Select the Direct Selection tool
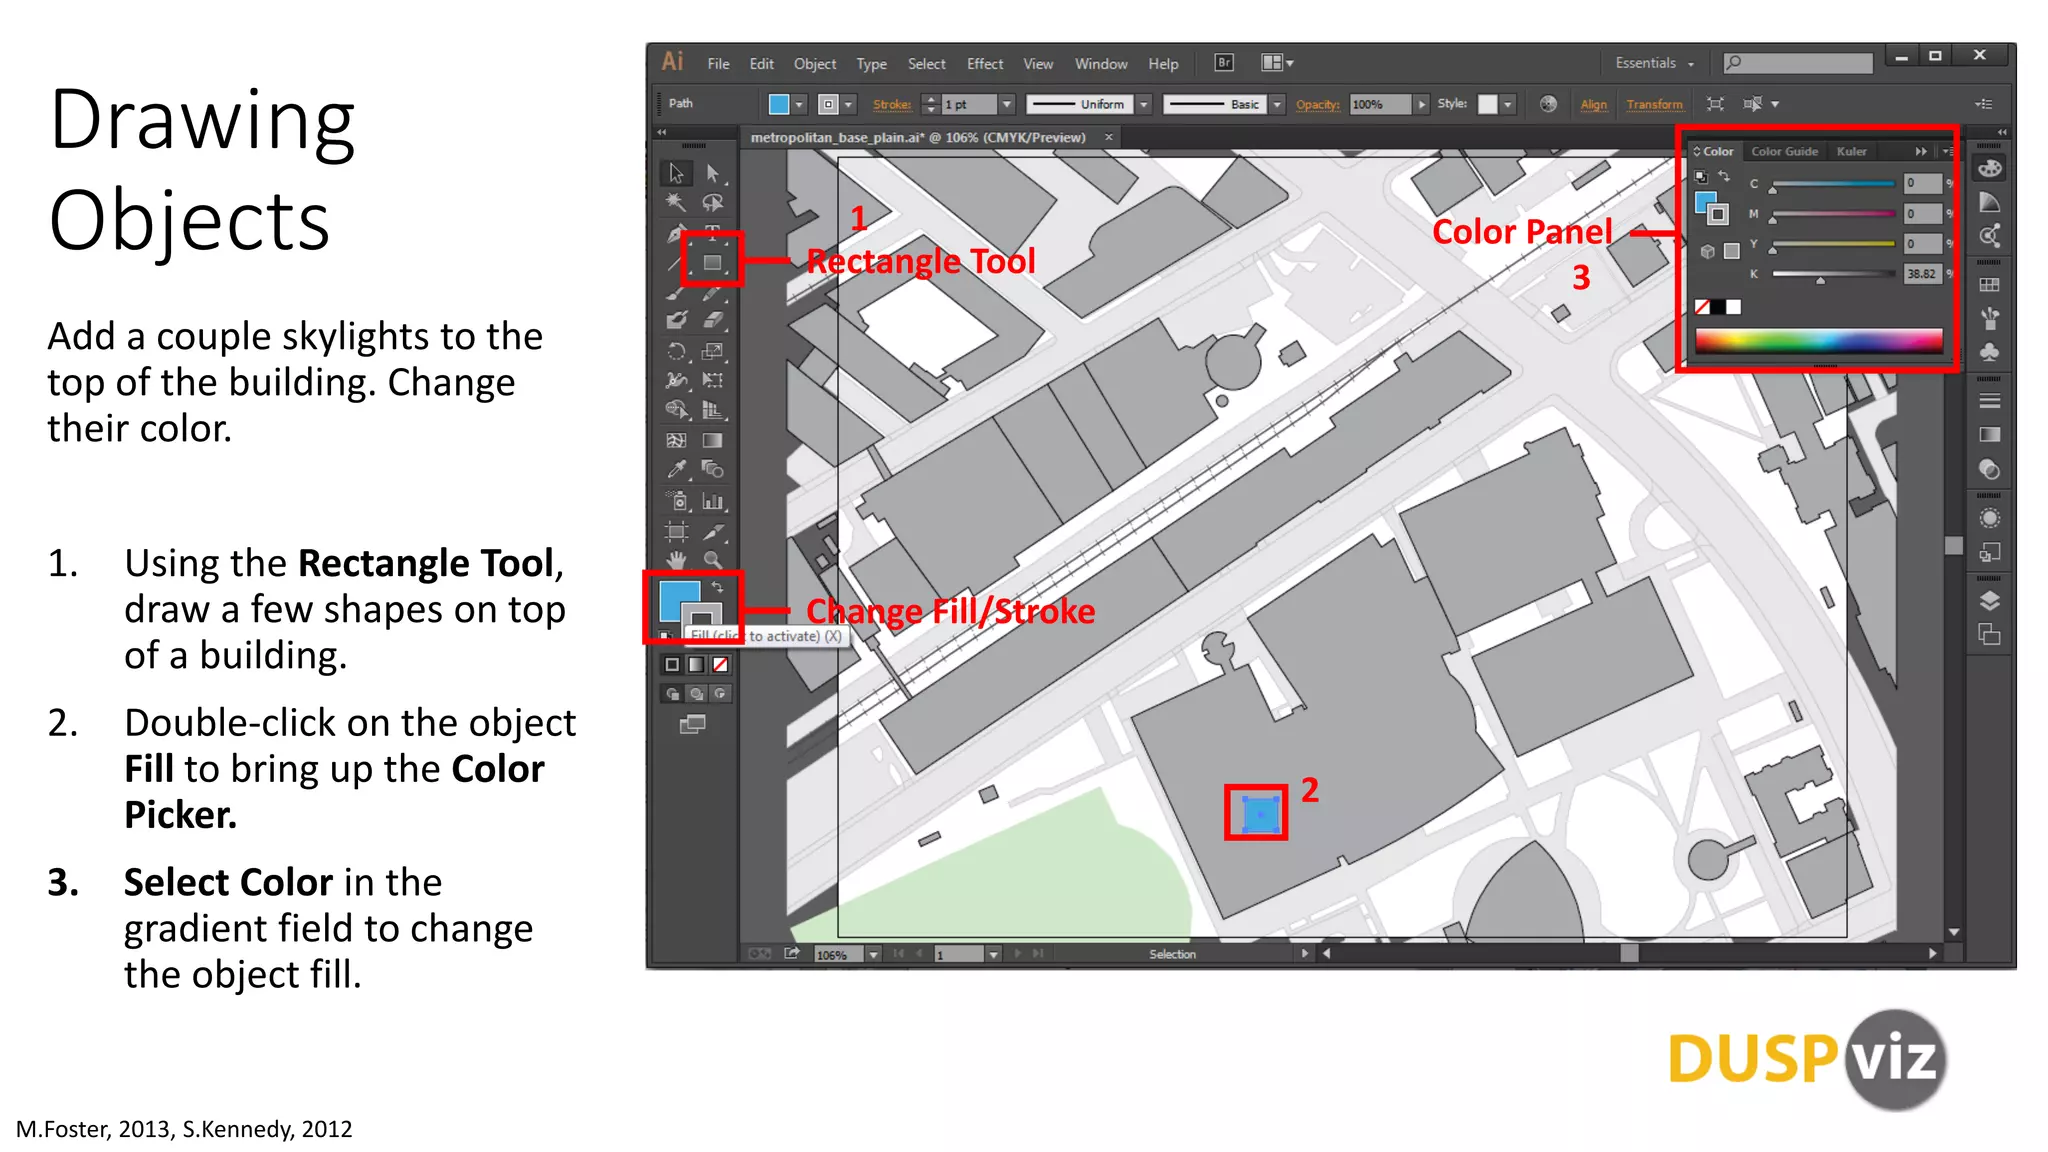Image resolution: width=2048 pixels, height=1152 pixels. point(713,173)
